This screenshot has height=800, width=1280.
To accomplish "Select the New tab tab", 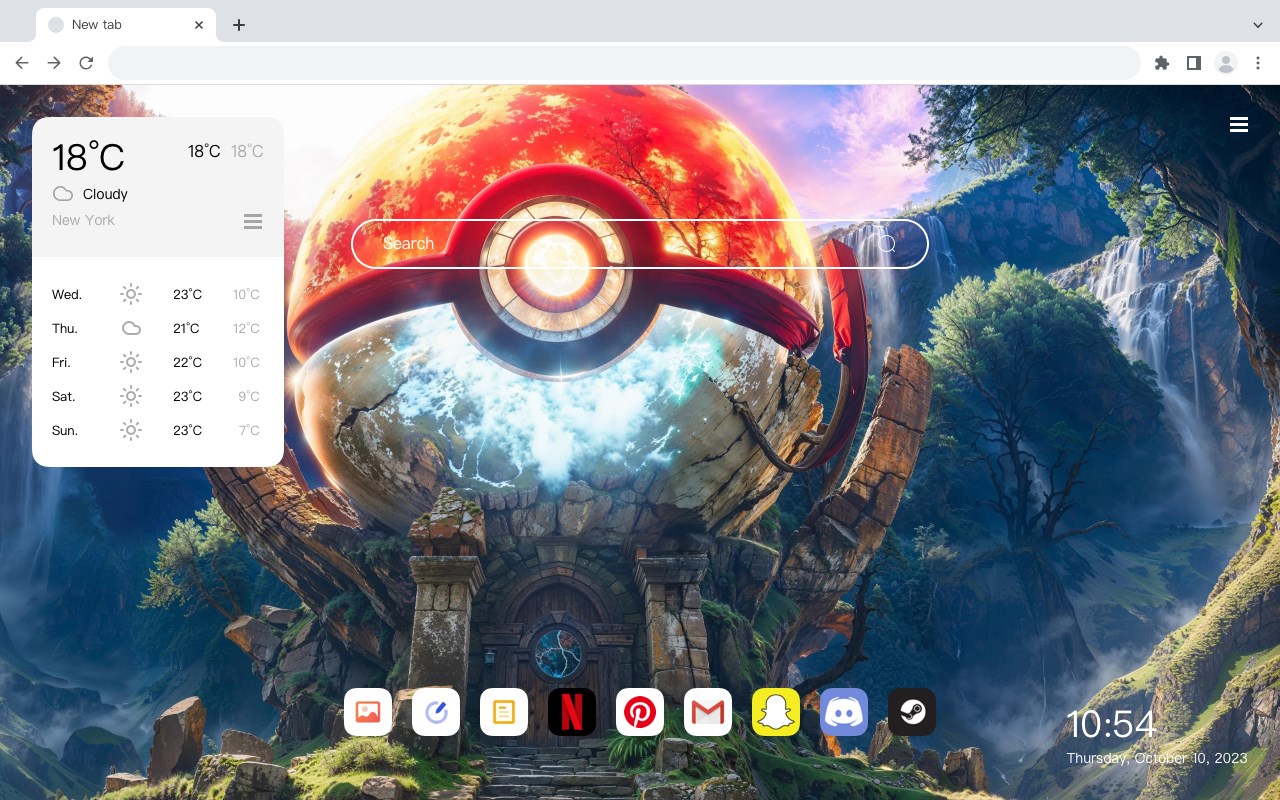I will coord(126,25).
